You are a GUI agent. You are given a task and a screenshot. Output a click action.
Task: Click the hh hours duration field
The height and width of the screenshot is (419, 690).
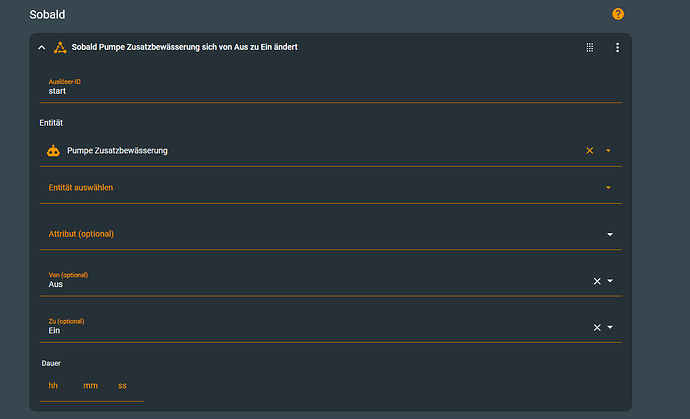(54, 386)
